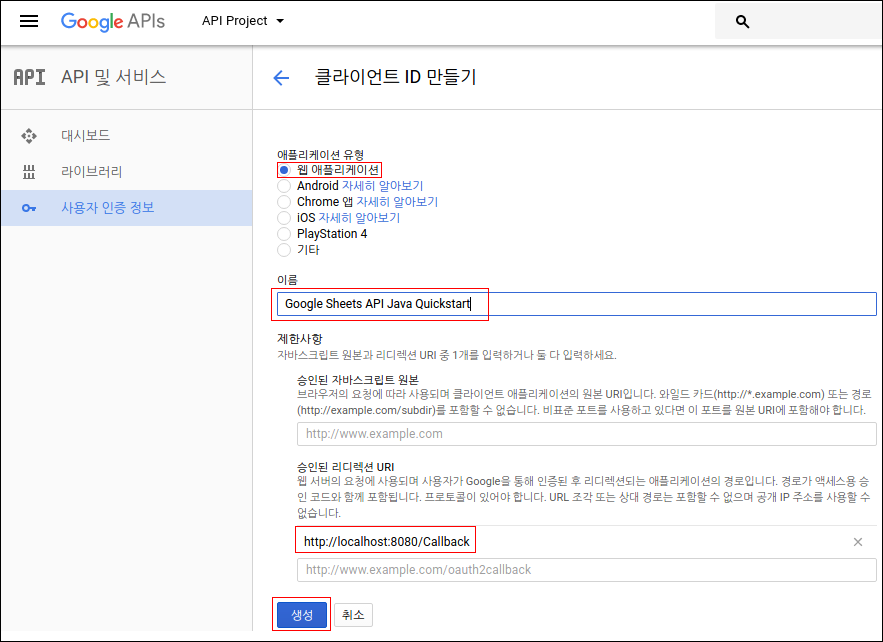Viewport: 883px width, 642px height.
Task: Select the Chrome 앱 application type
Action: pyautogui.click(x=284, y=202)
